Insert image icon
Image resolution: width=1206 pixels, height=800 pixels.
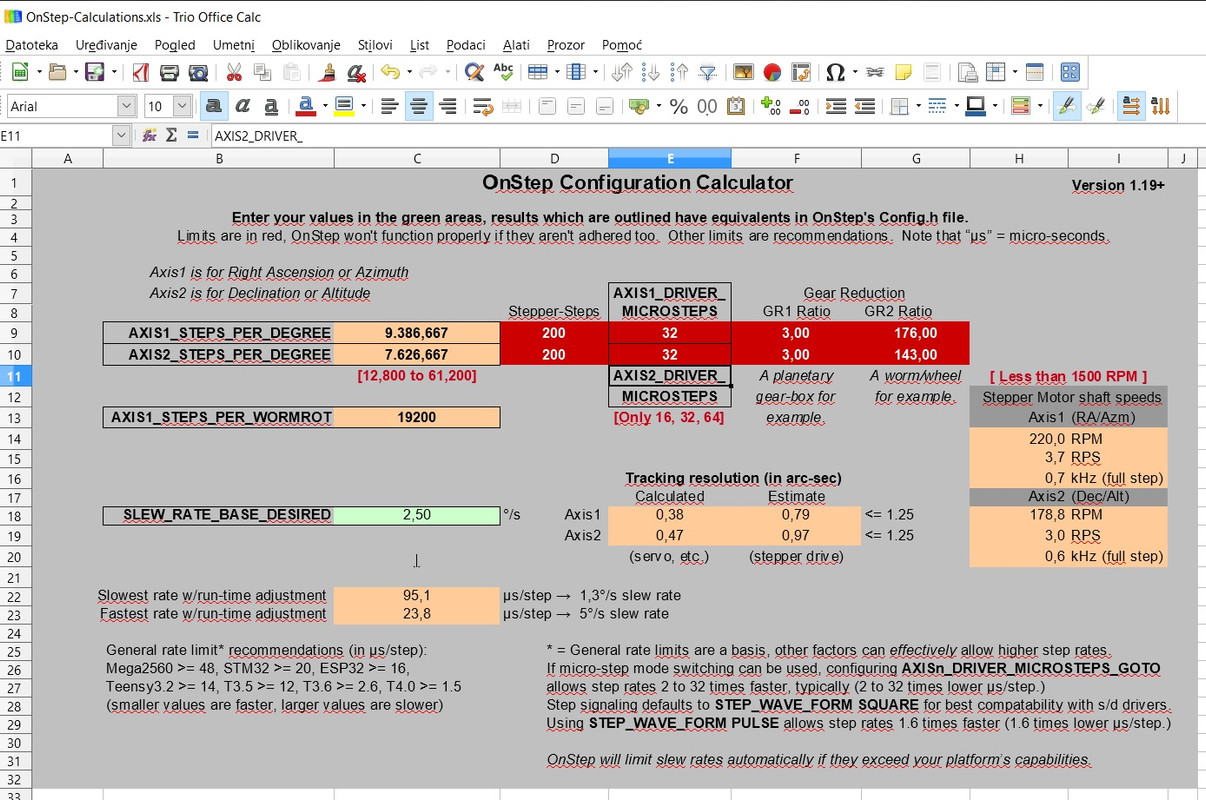point(743,72)
